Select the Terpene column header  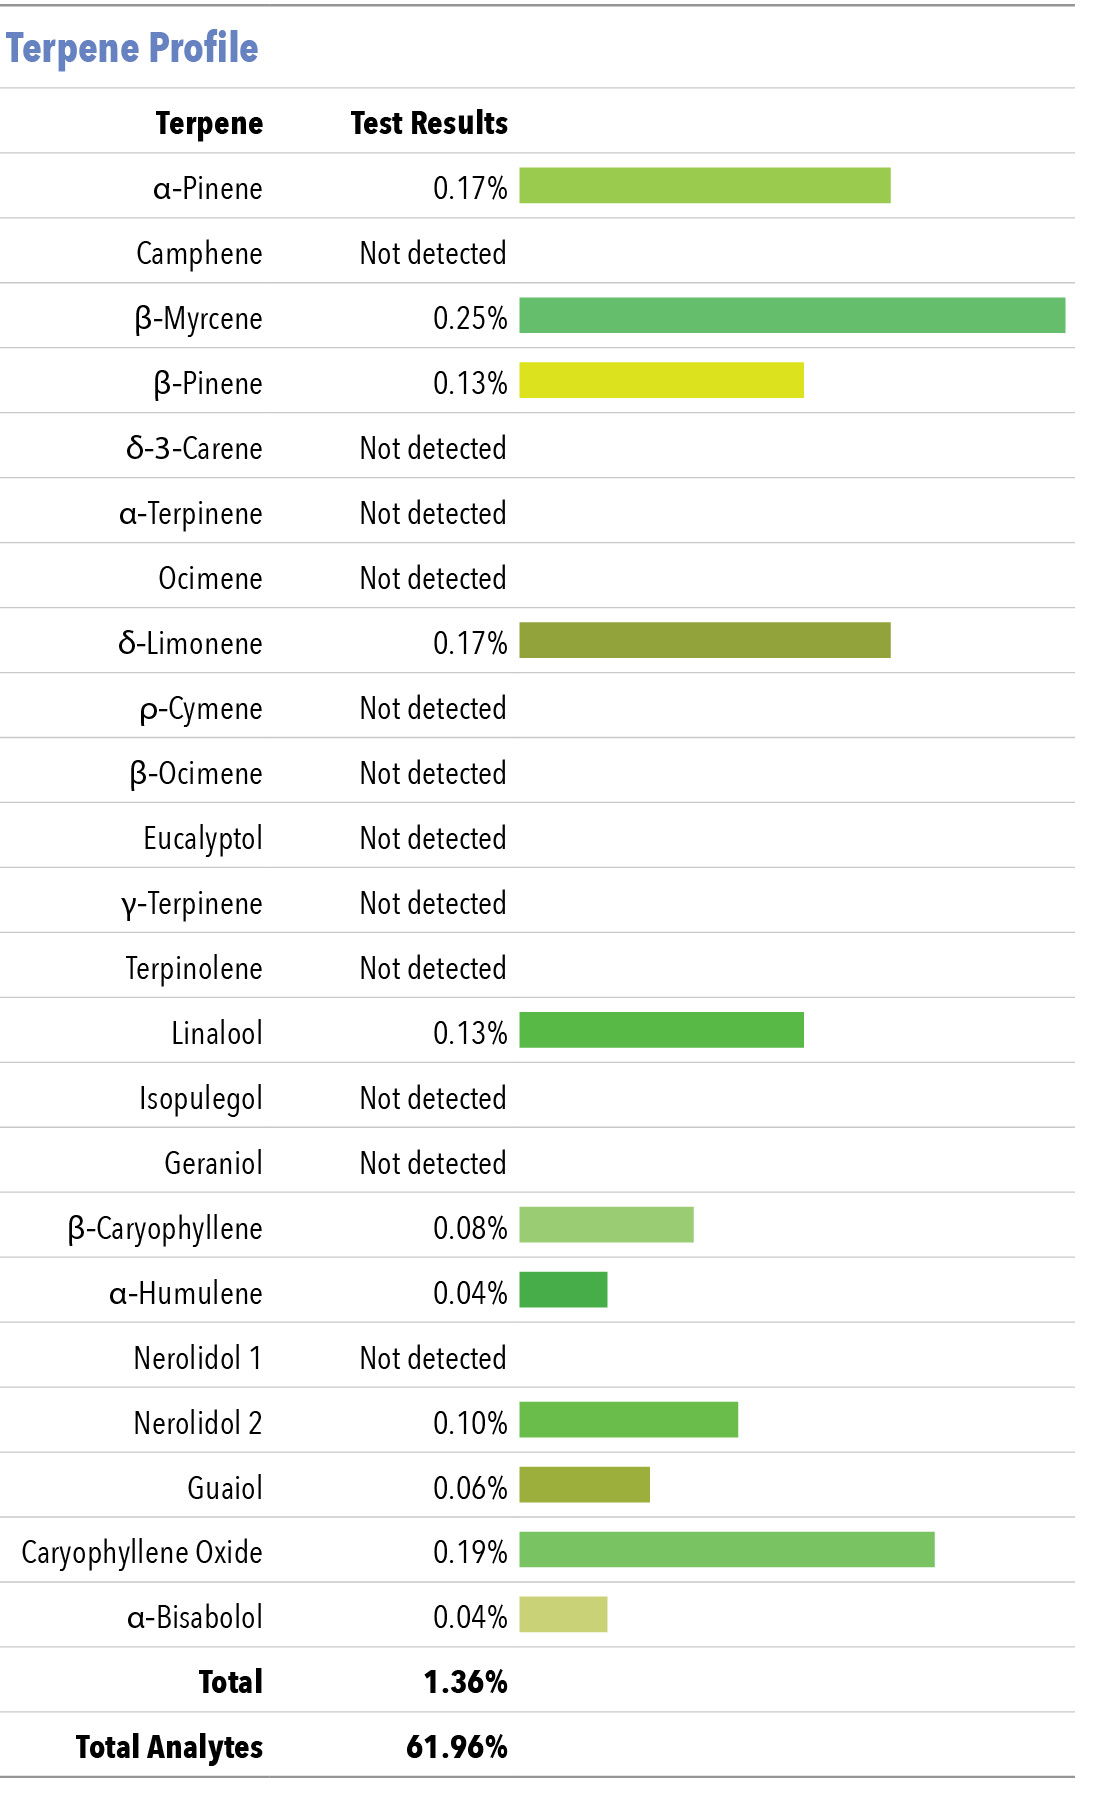(x=209, y=123)
